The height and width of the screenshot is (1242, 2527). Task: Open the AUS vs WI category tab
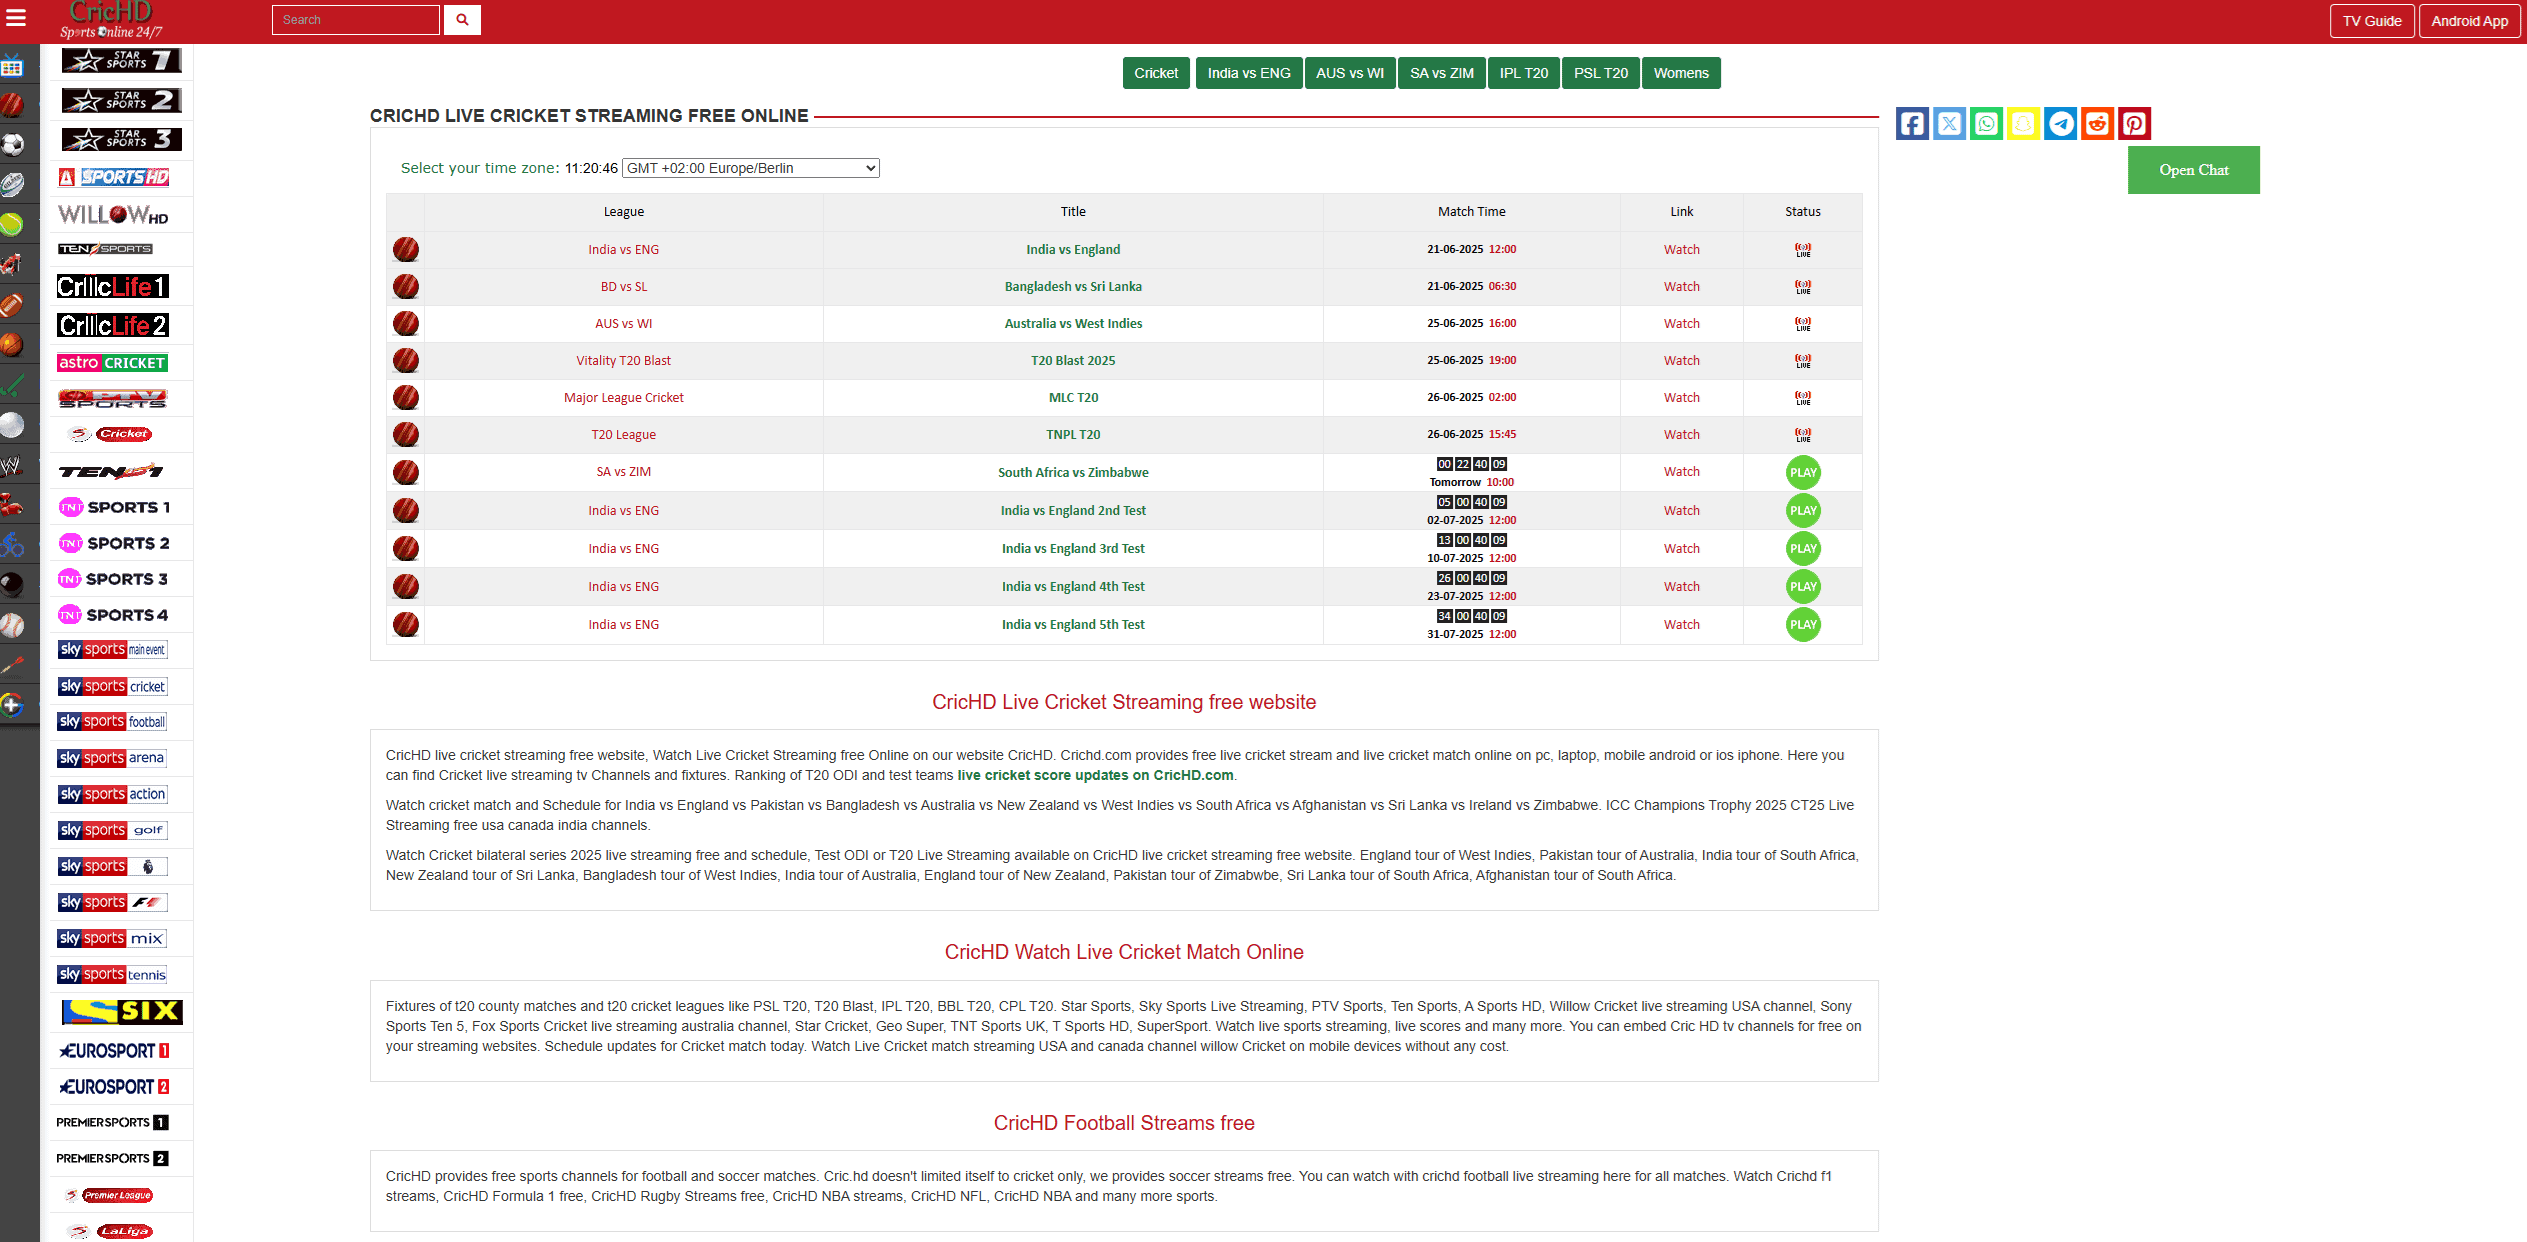click(1350, 73)
